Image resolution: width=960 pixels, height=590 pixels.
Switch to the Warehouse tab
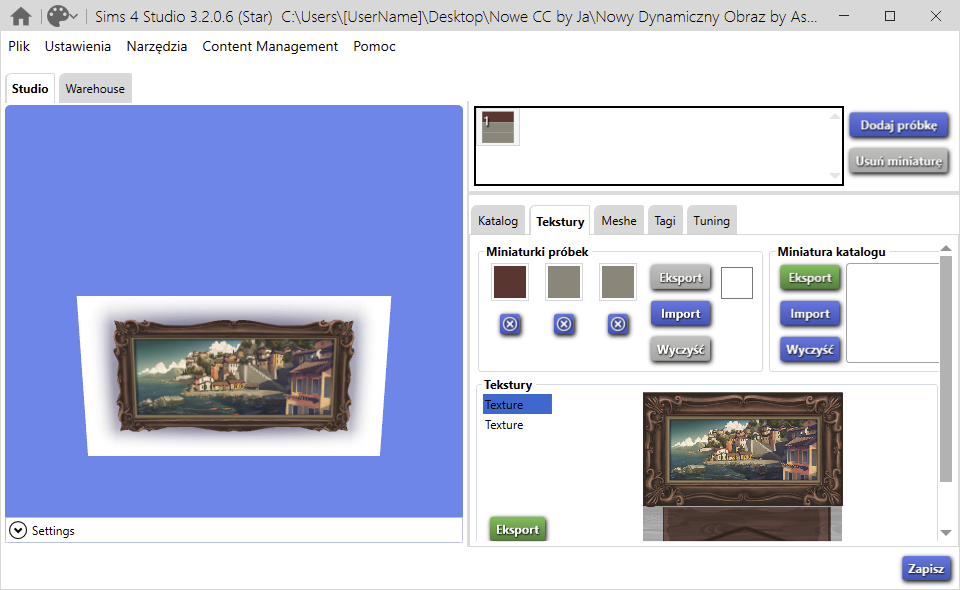[x=95, y=89]
